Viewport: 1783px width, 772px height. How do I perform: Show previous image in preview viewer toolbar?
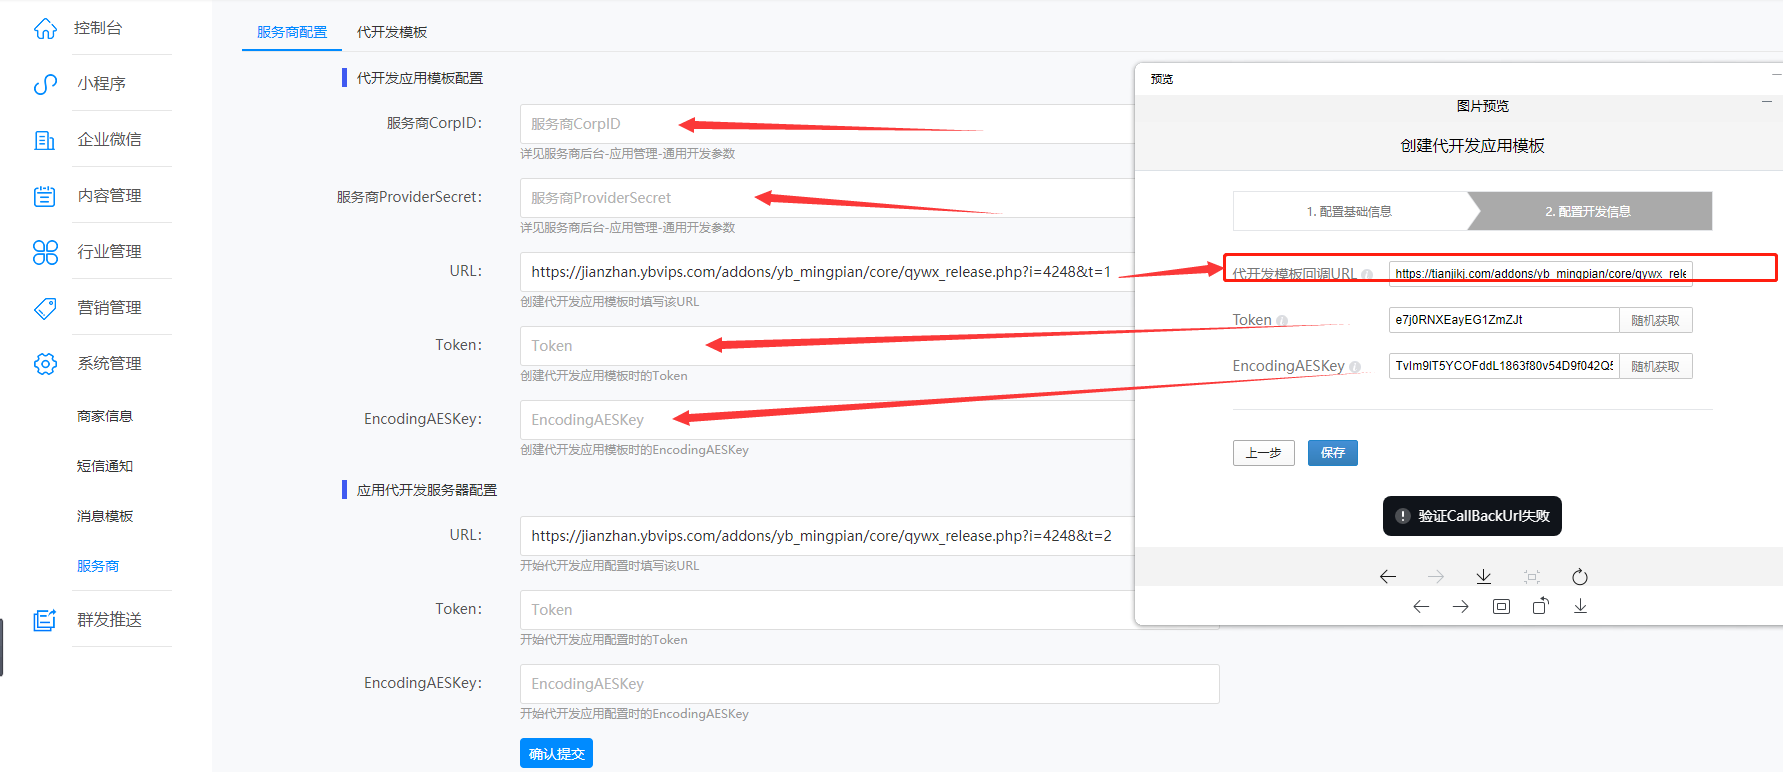[1421, 607]
